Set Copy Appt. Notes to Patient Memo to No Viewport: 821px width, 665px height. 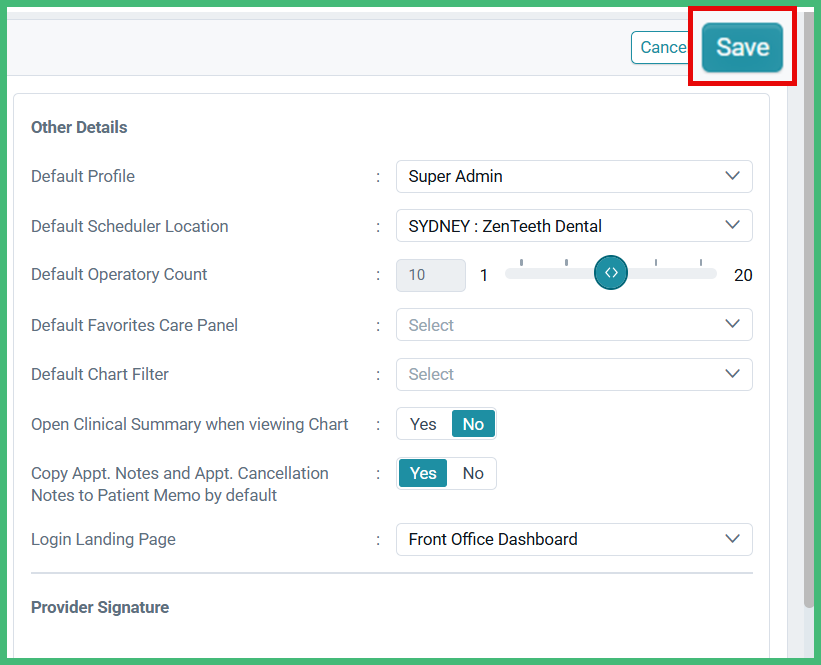(472, 473)
